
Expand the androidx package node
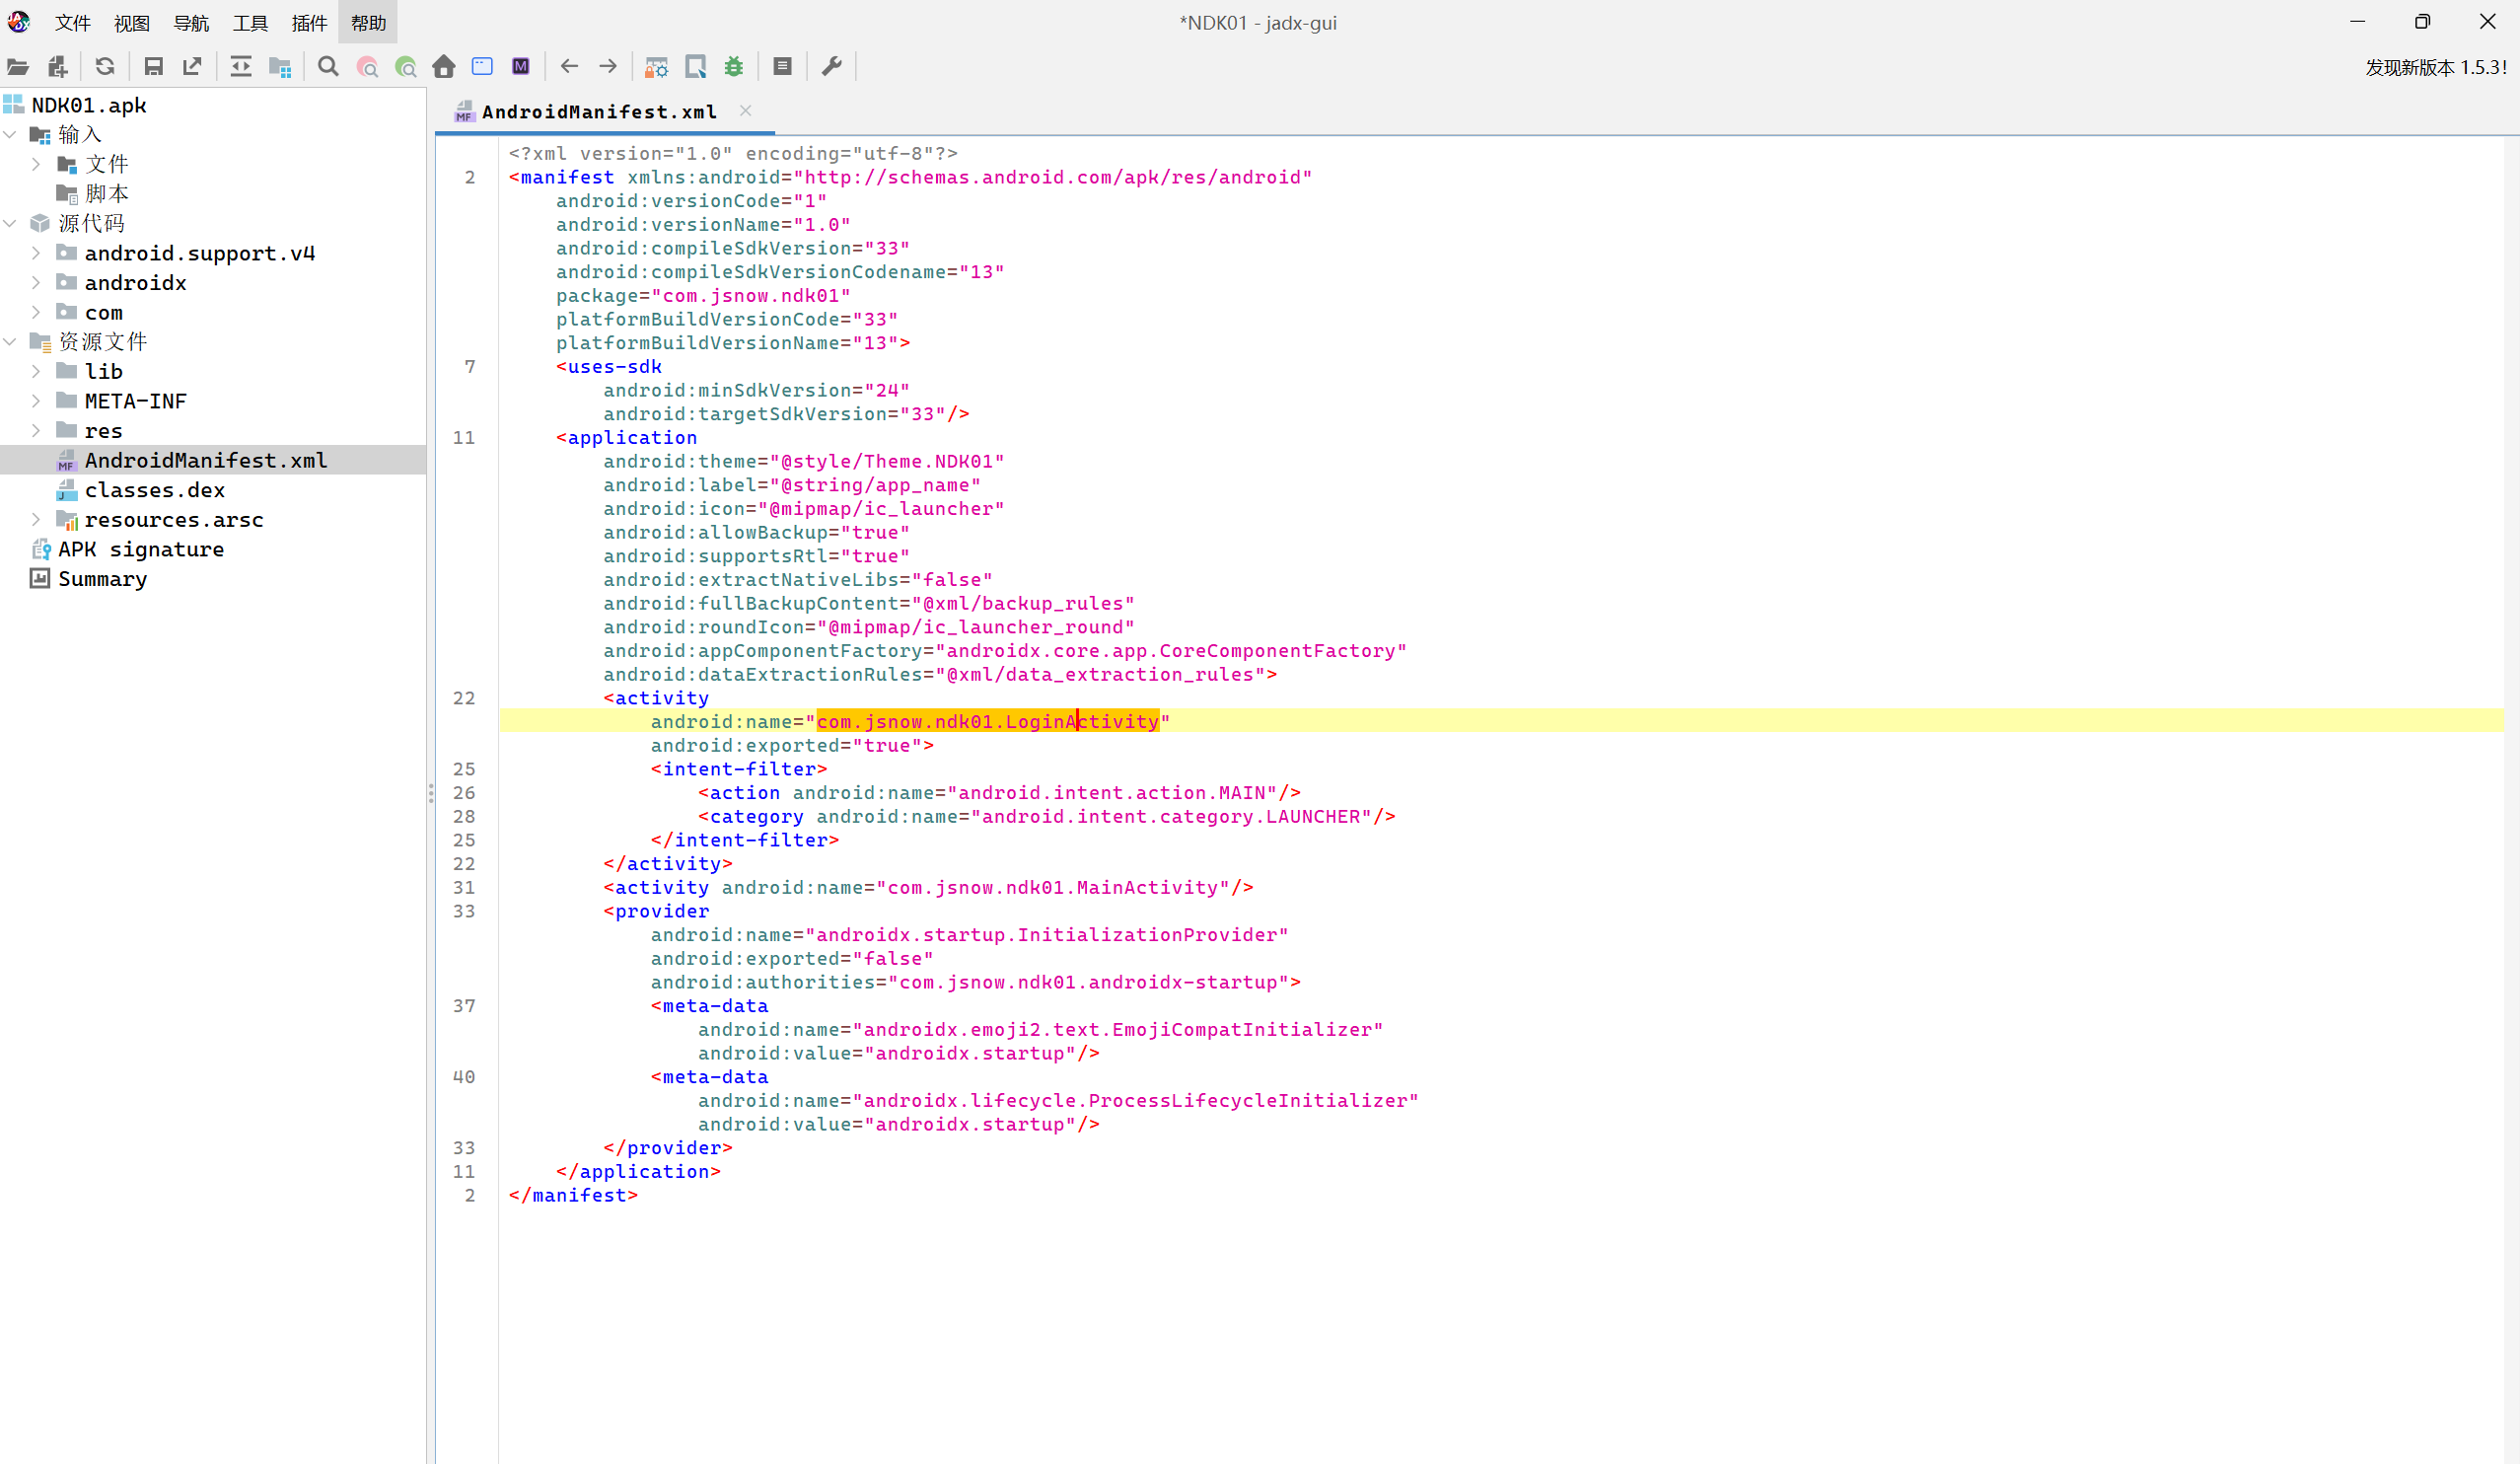point(36,283)
